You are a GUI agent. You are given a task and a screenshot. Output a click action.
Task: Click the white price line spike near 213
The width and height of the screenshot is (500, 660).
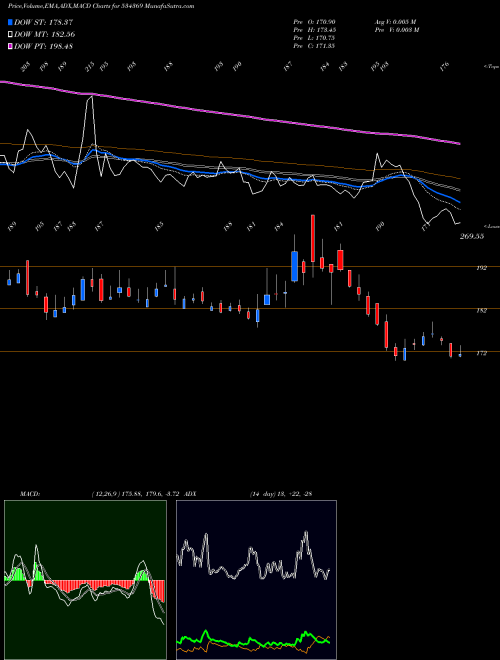[90, 99]
